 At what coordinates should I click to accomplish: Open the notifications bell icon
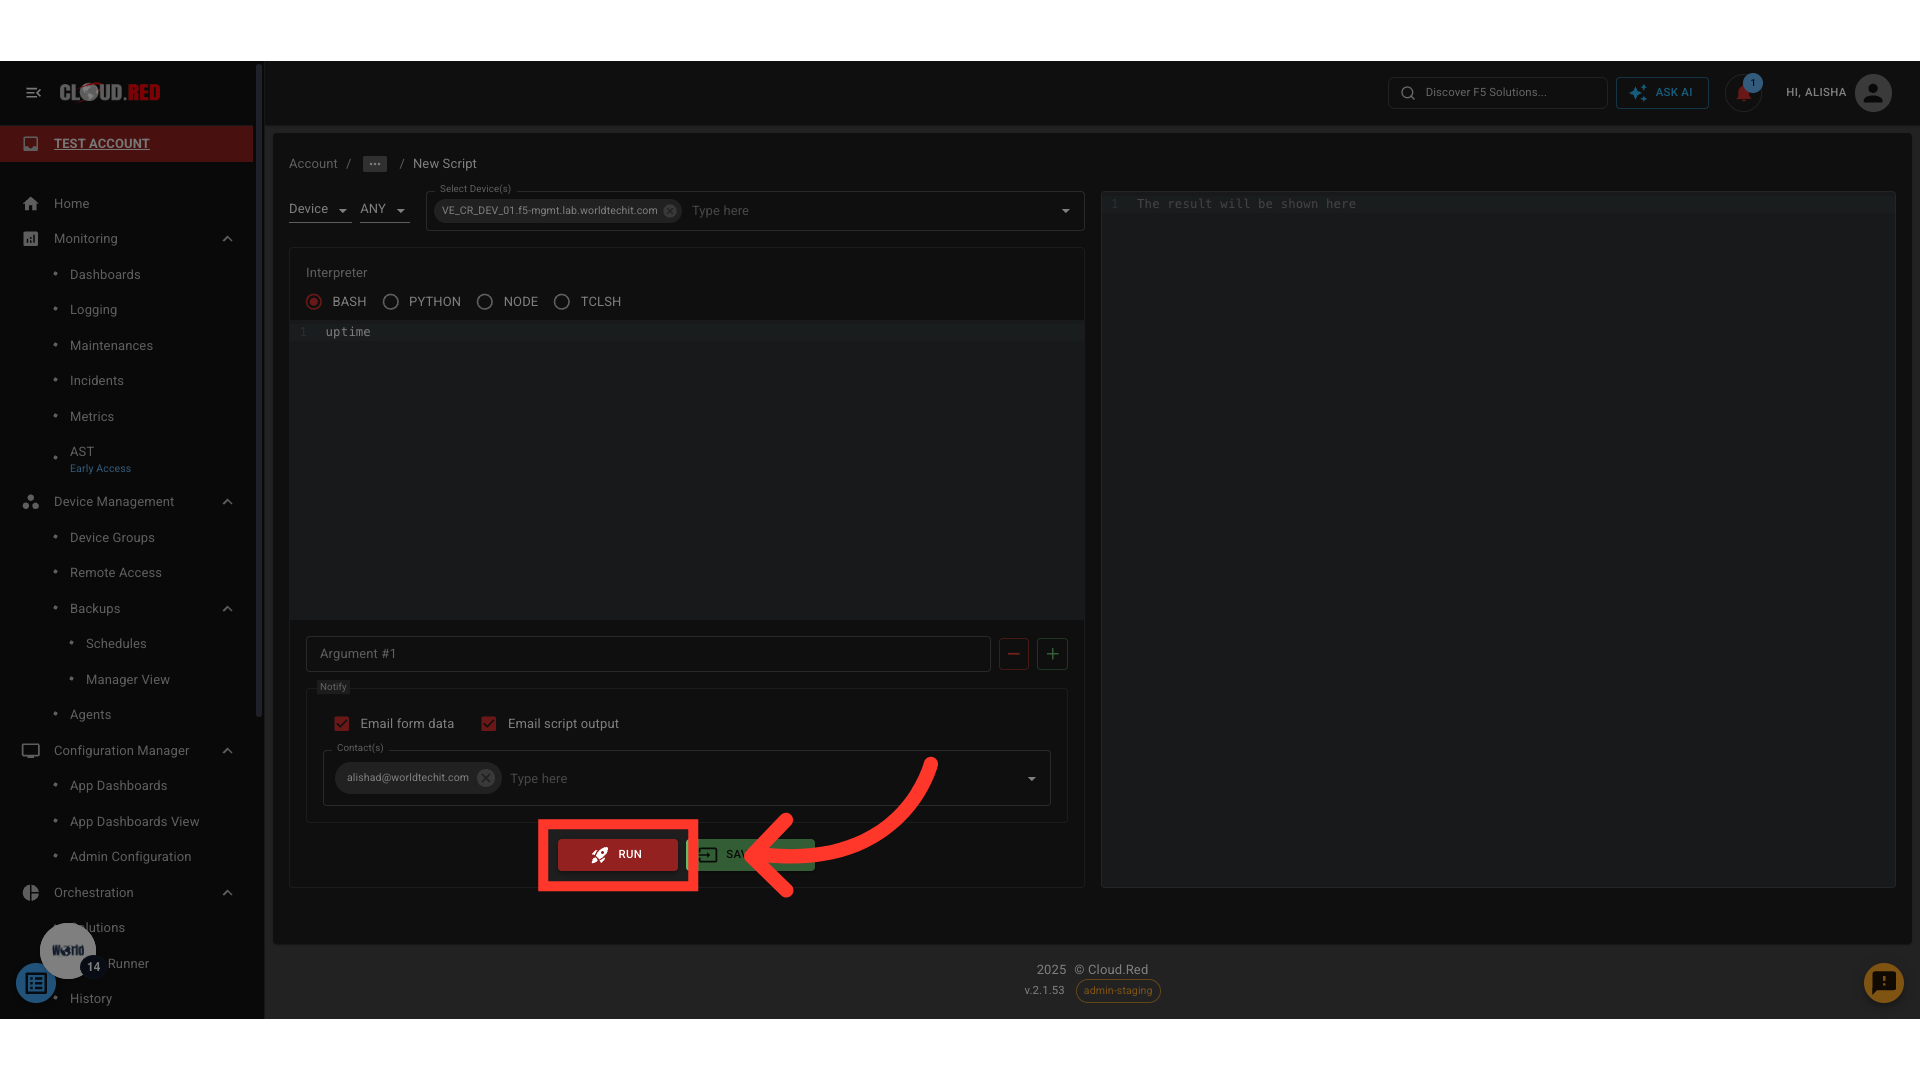(x=1743, y=93)
